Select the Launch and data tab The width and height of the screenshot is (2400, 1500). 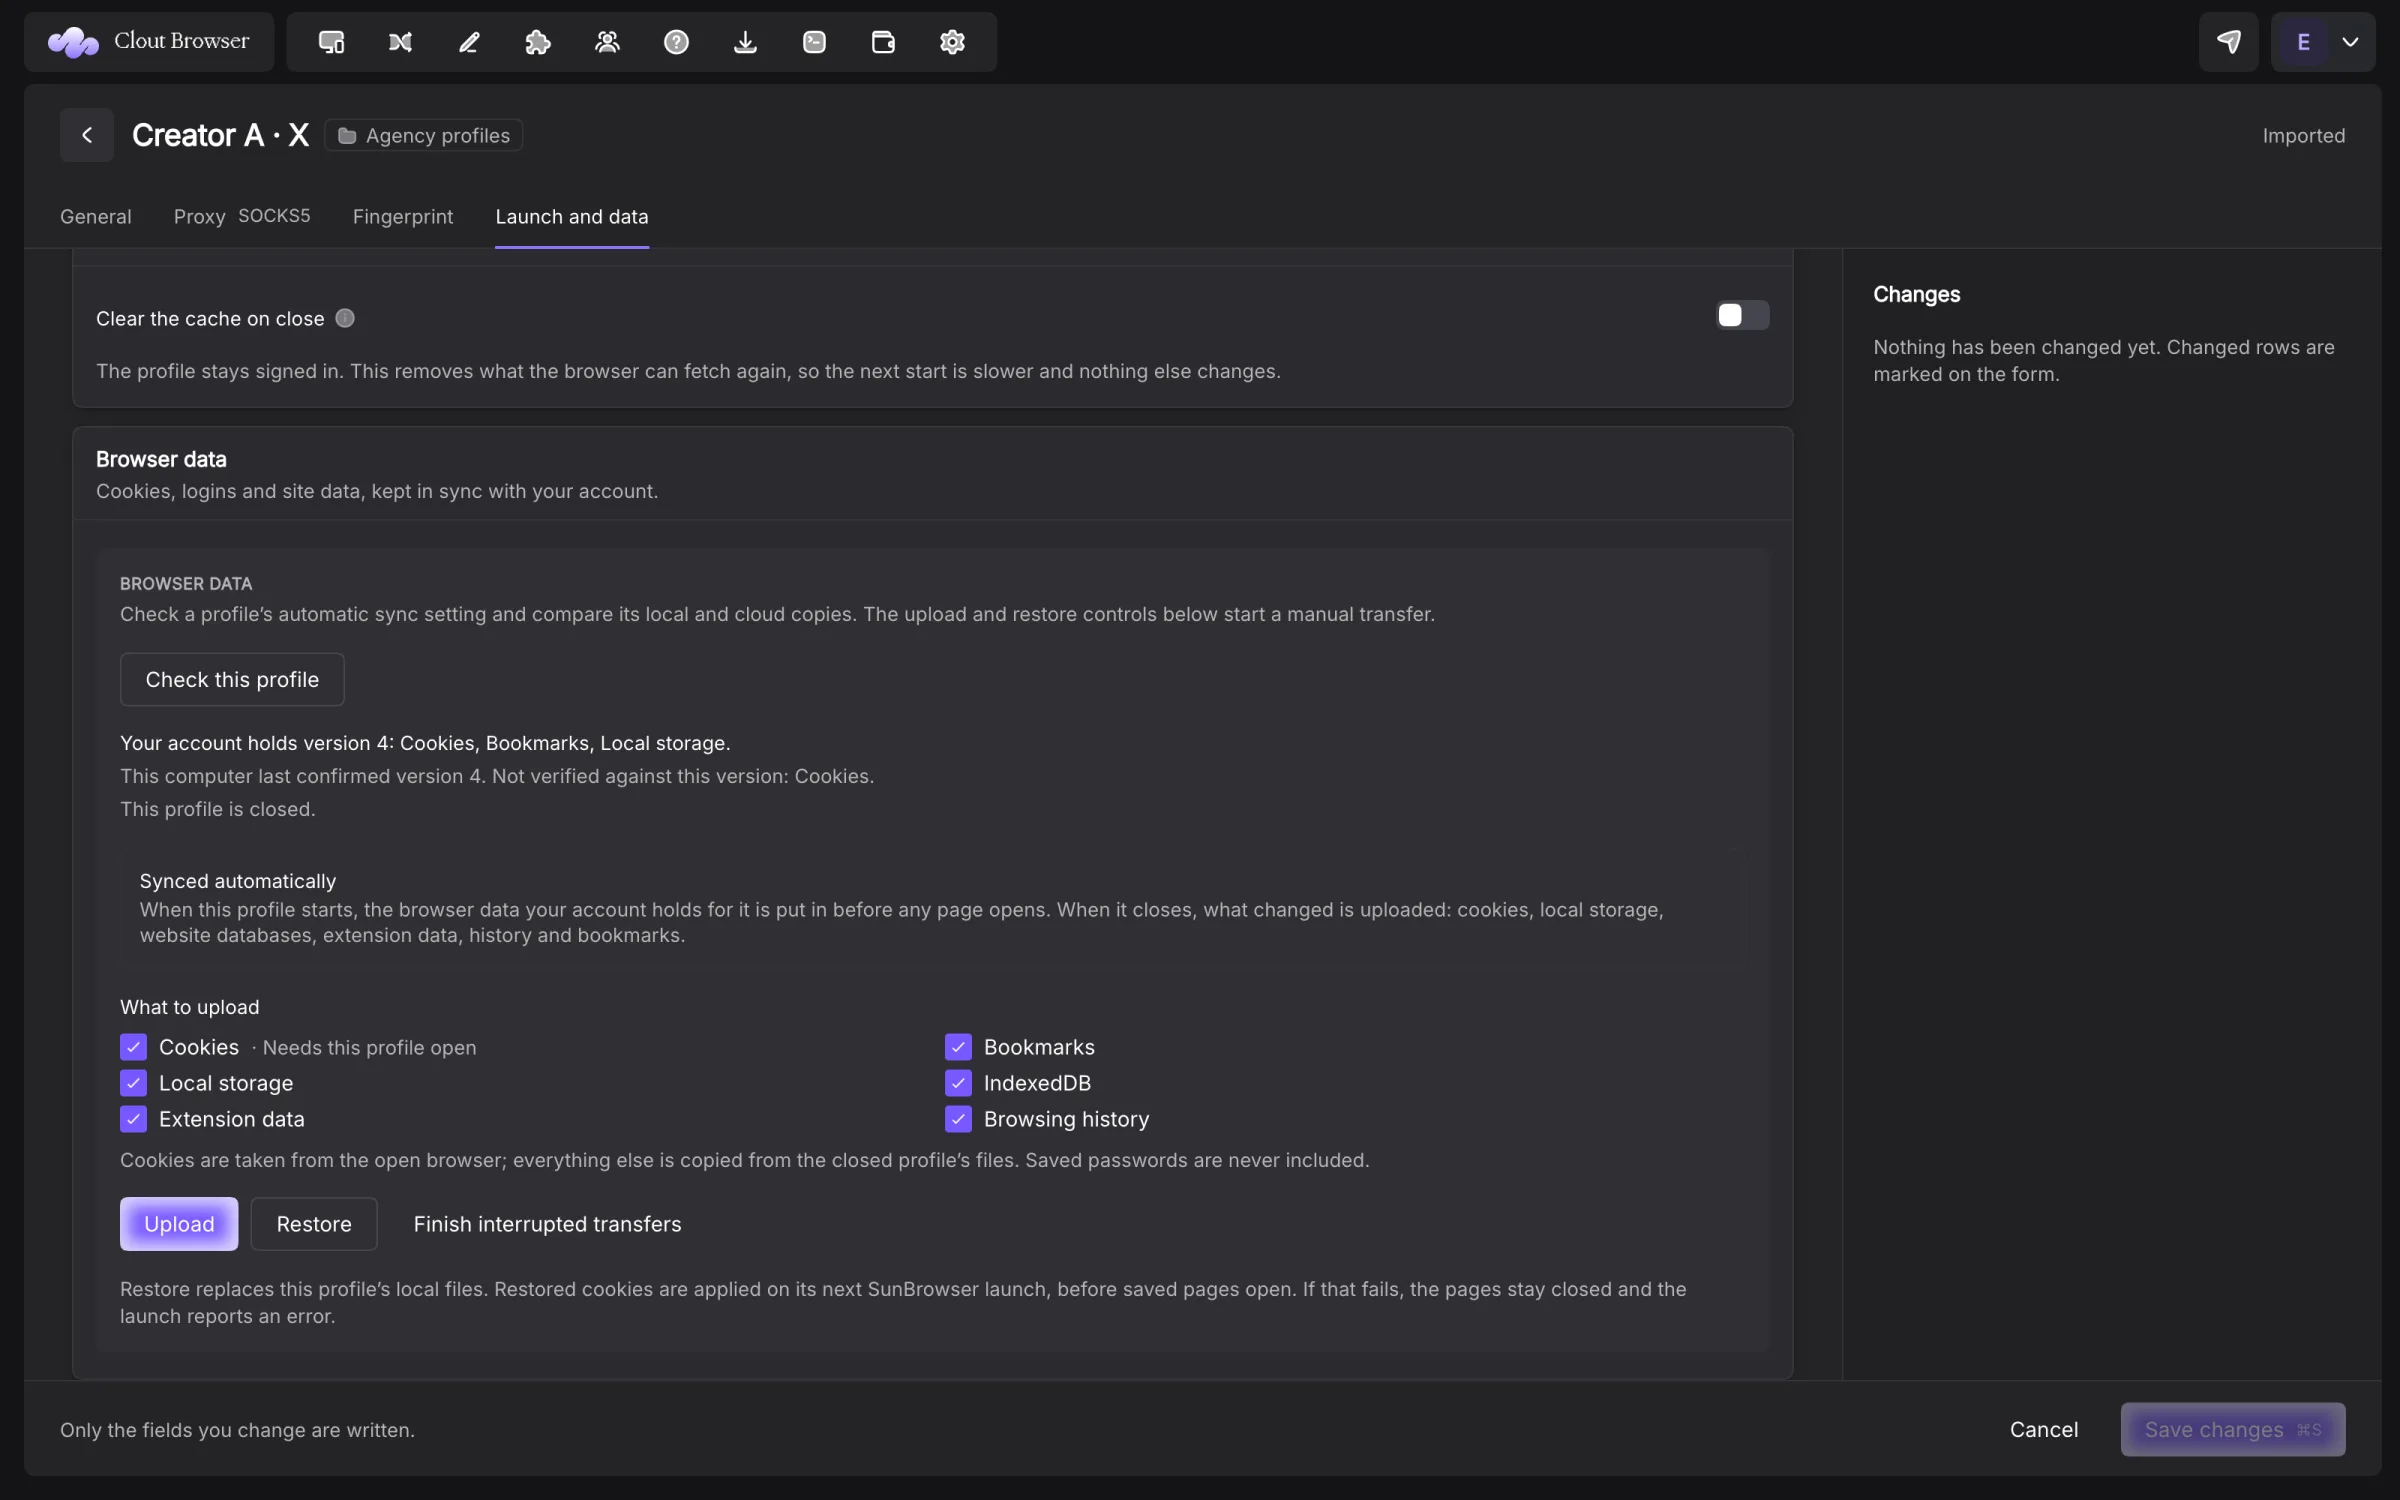572,216
